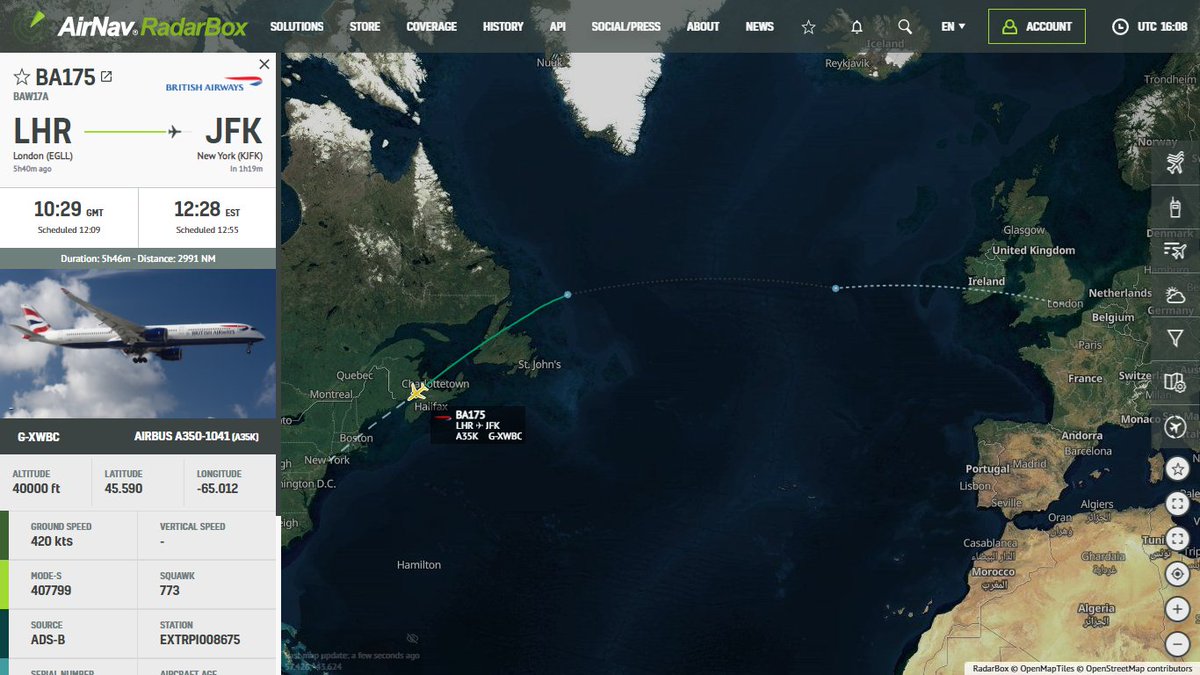Open map settings icon

coord(1175,383)
